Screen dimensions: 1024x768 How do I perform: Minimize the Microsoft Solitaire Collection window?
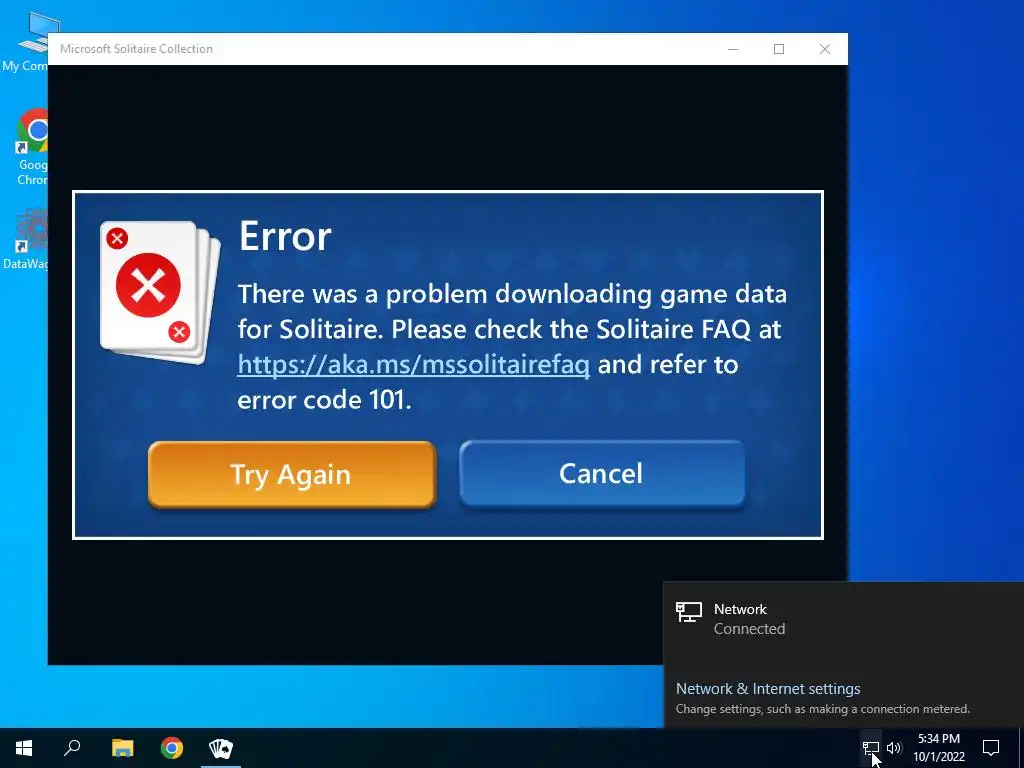[x=733, y=49]
